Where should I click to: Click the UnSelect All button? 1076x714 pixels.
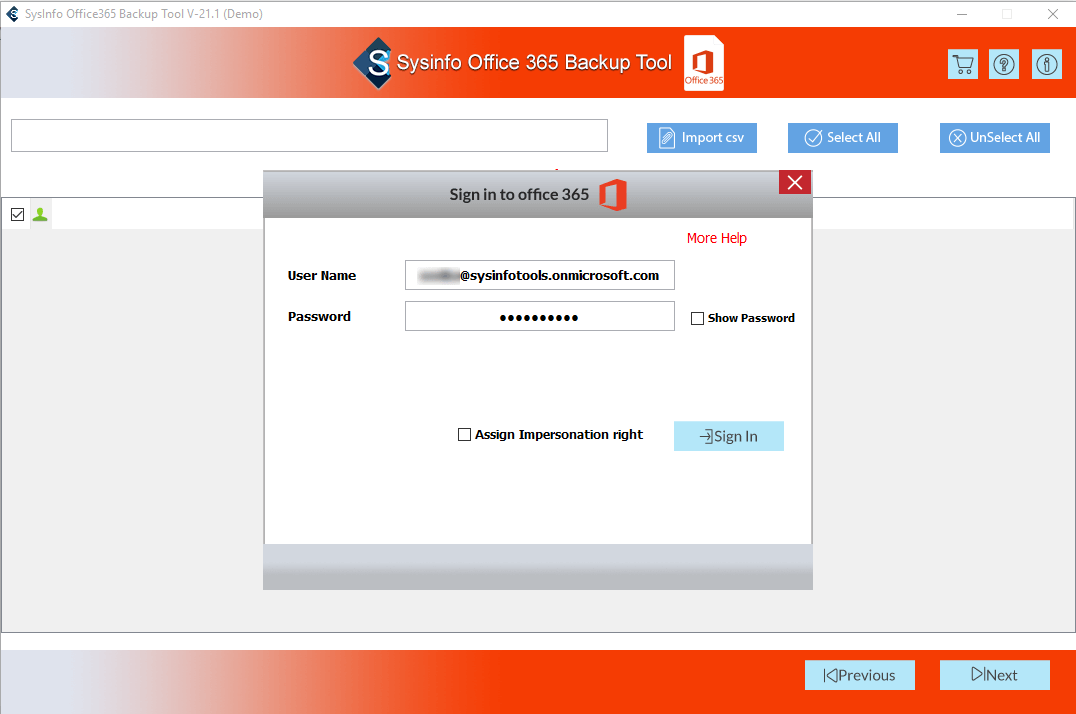click(x=995, y=138)
